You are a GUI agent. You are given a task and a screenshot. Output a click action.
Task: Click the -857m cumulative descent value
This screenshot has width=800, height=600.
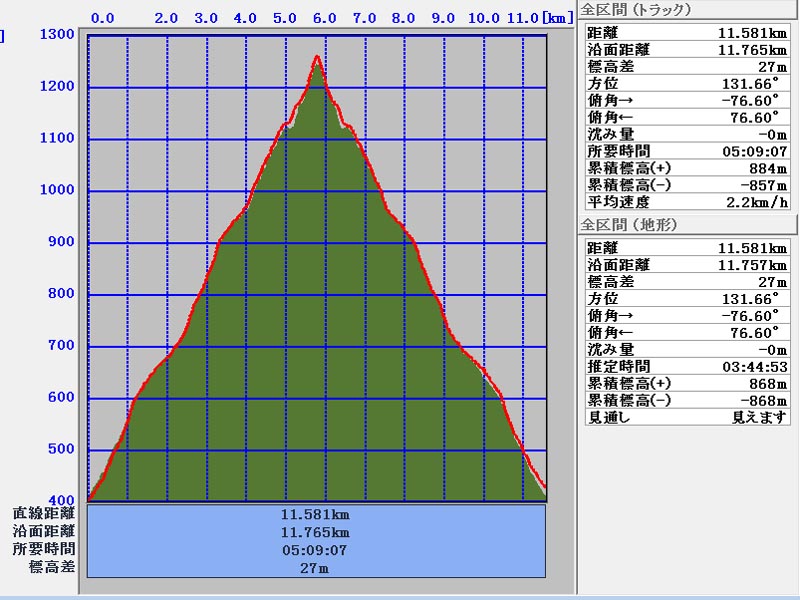pos(762,185)
